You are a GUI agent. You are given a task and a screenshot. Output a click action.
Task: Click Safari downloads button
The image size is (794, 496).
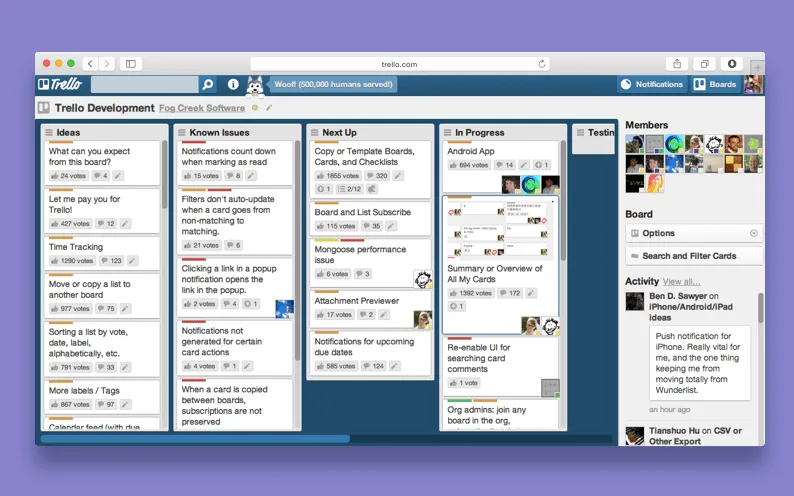tap(732, 64)
